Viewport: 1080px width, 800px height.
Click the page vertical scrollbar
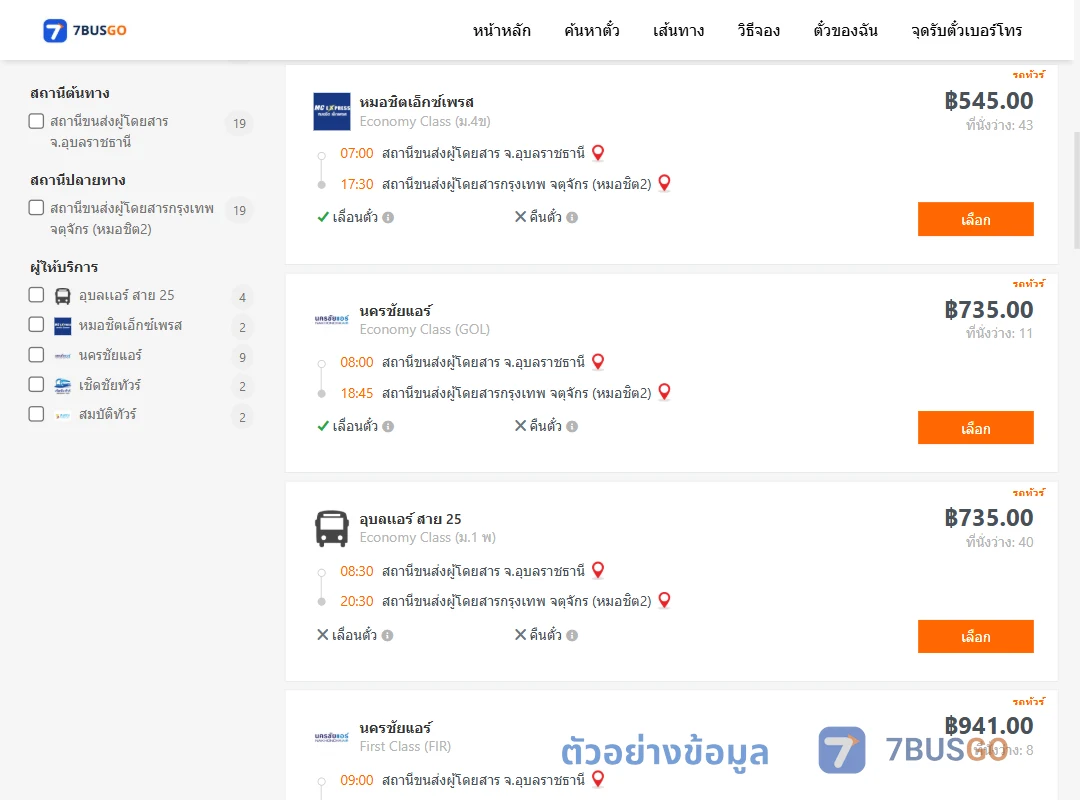point(1077,189)
